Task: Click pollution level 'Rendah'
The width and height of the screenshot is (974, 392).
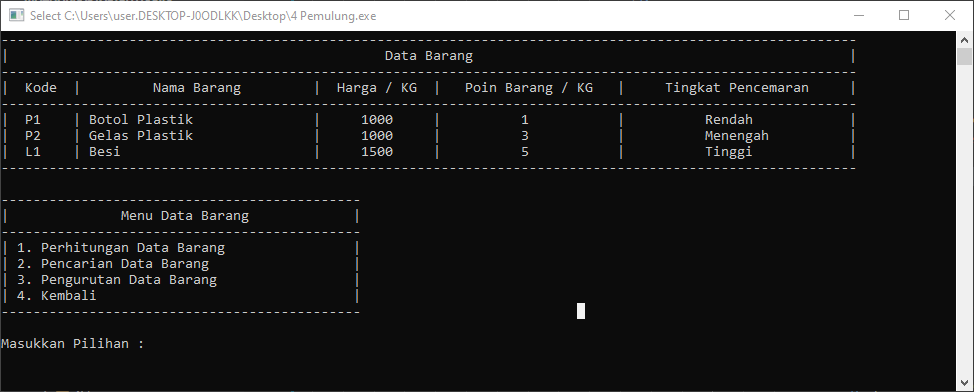Action: [x=729, y=119]
